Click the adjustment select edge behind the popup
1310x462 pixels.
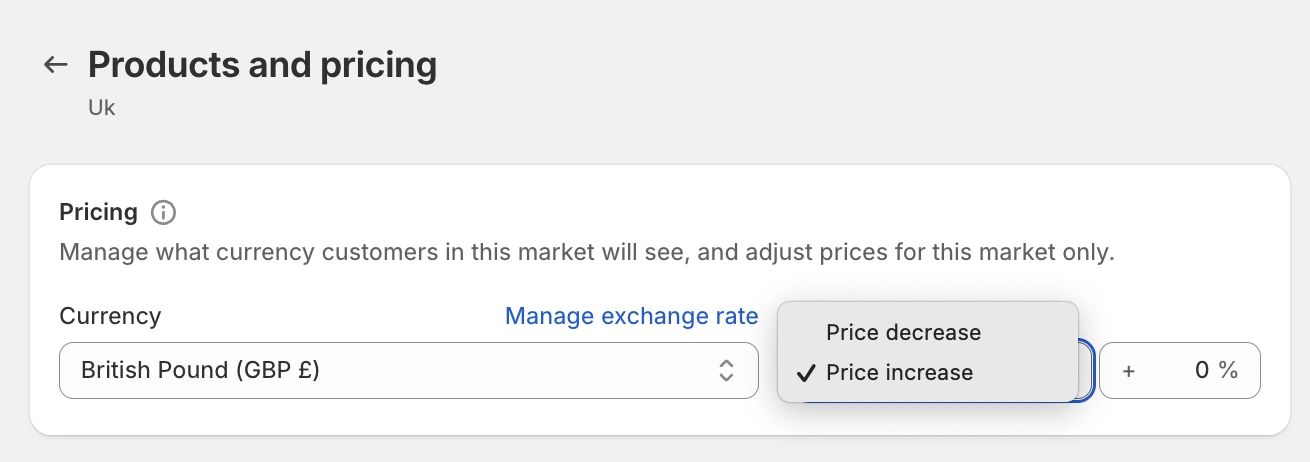1086,371
